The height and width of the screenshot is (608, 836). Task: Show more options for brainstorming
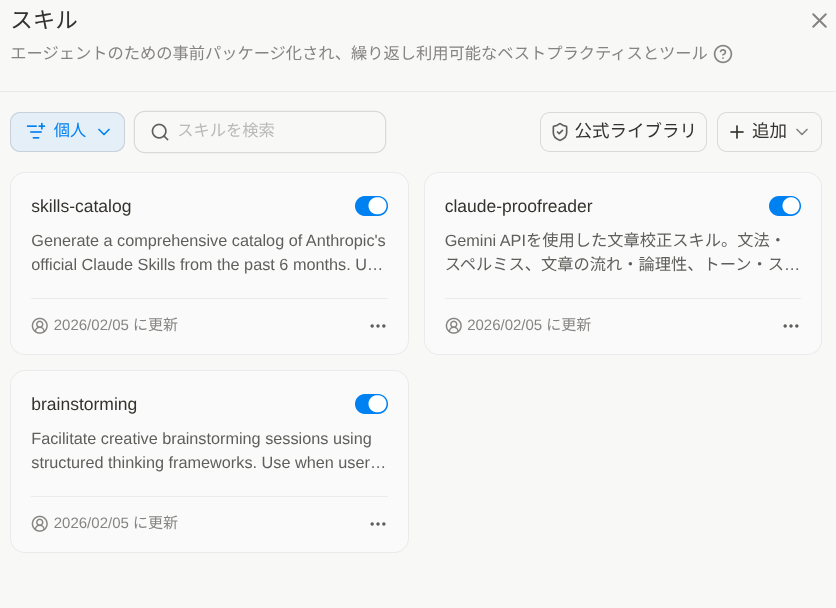377,524
